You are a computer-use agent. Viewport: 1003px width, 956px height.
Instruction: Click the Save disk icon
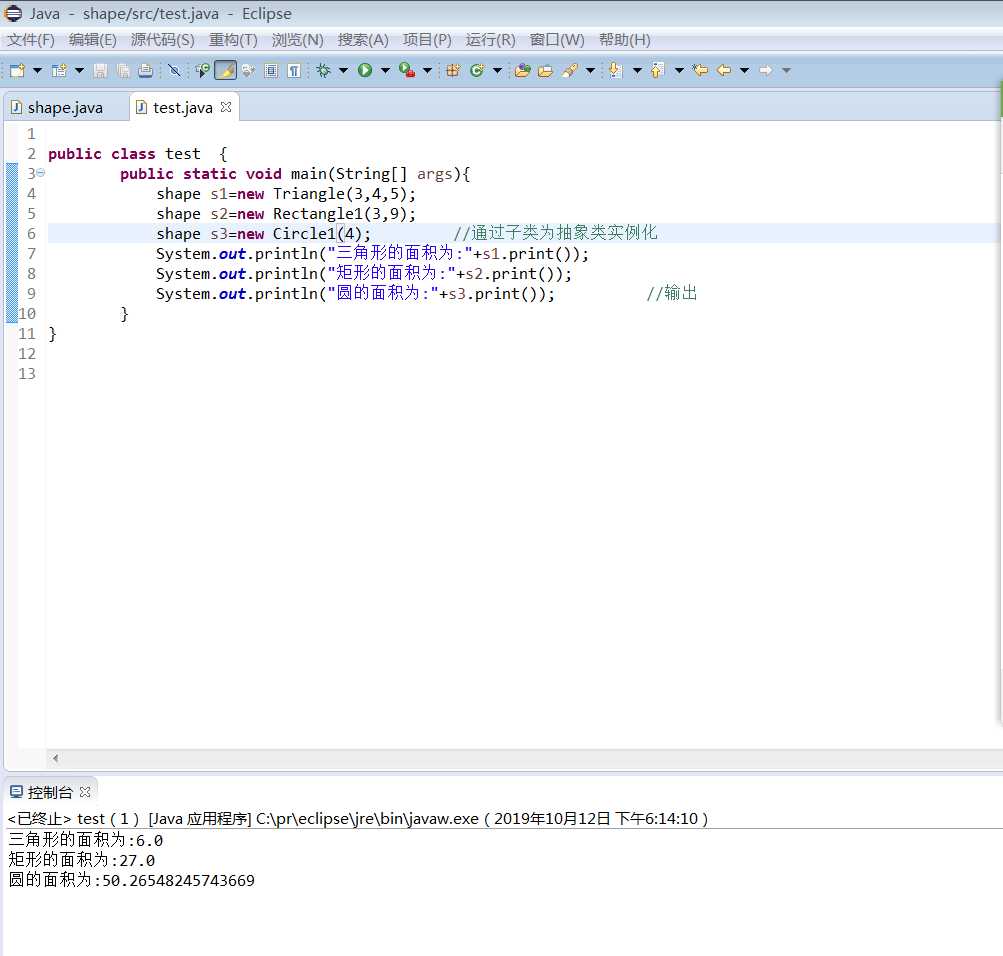coord(100,70)
